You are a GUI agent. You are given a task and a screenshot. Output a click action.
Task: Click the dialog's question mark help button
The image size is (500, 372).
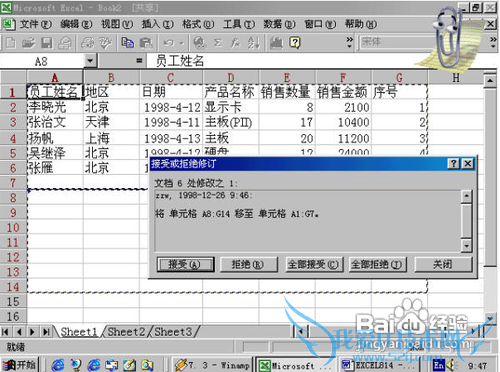click(453, 164)
